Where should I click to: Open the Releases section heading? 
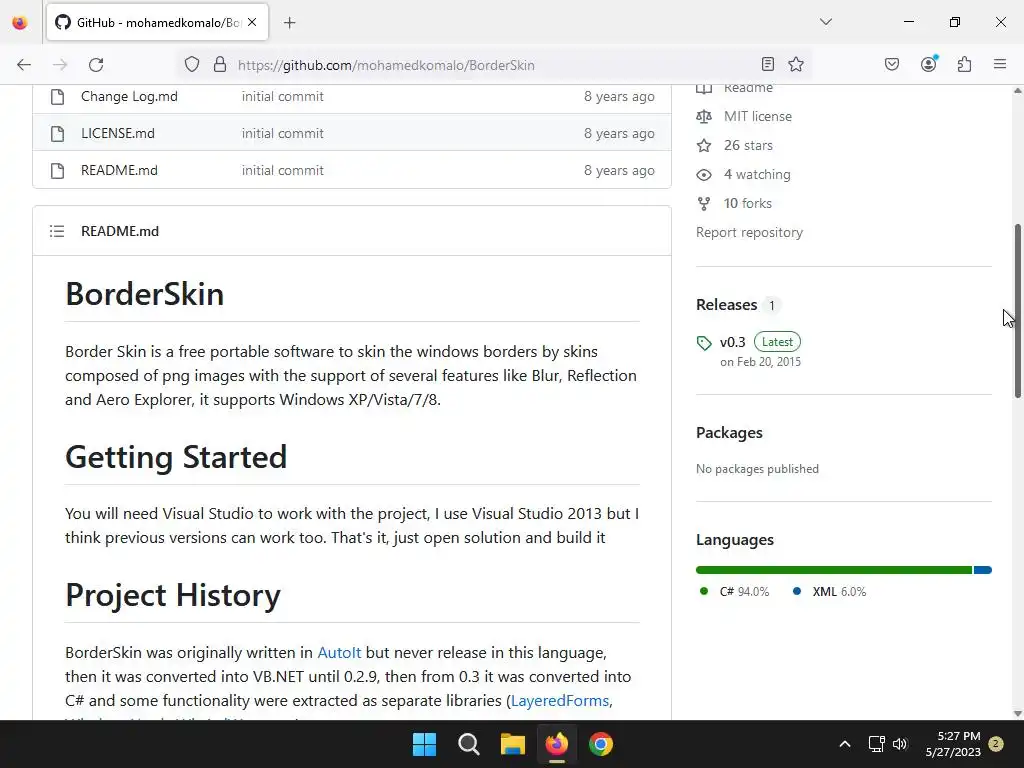click(x=727, y=305)
